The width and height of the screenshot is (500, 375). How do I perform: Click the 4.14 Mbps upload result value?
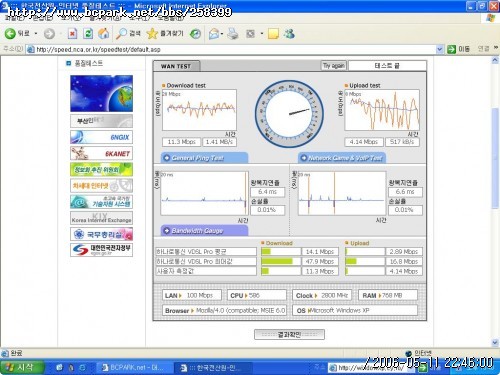click(364, 142)
